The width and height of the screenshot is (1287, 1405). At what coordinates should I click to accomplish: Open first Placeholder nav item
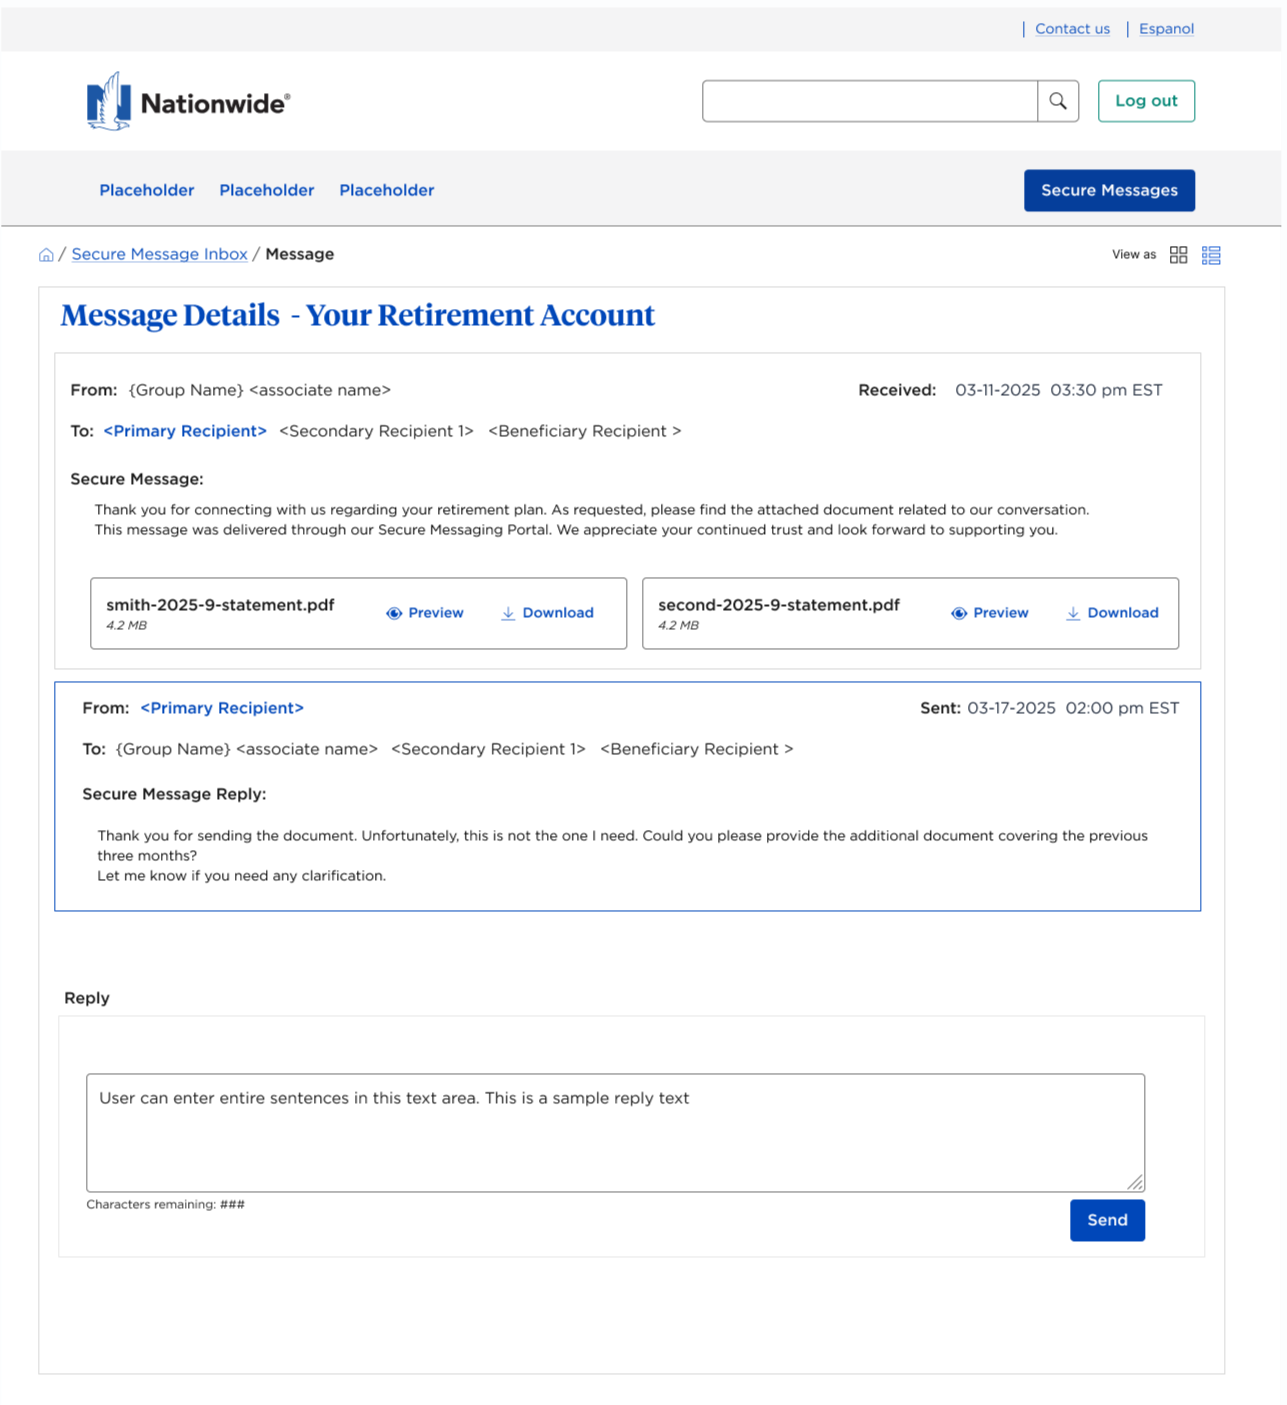point(147,190)
